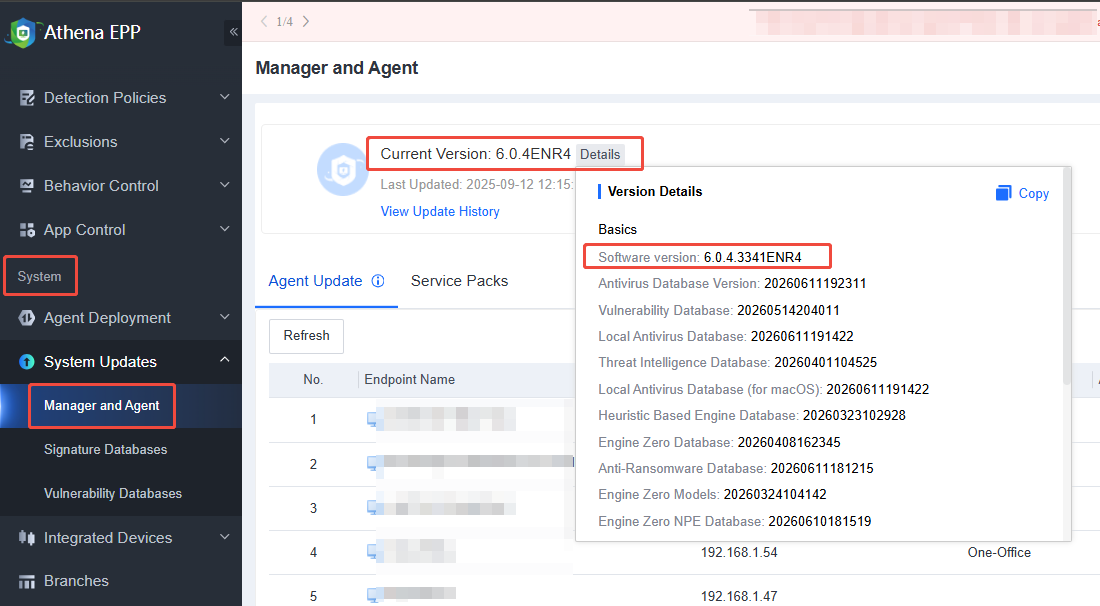The height and width of the screenshot is (606, 1100).
Task: Go to previous notice with left arrow
Action: [264, 21]
